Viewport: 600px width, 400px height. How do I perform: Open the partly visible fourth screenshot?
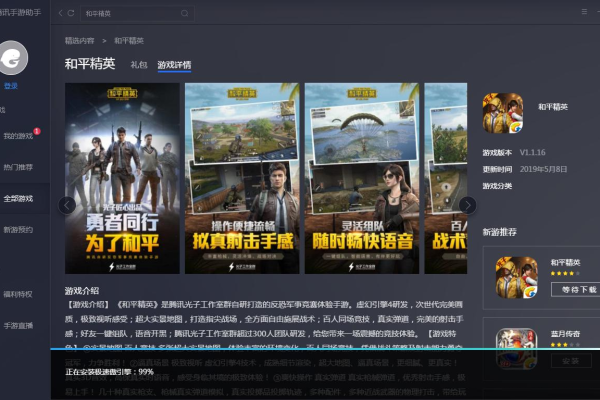[x=446, y=178]
